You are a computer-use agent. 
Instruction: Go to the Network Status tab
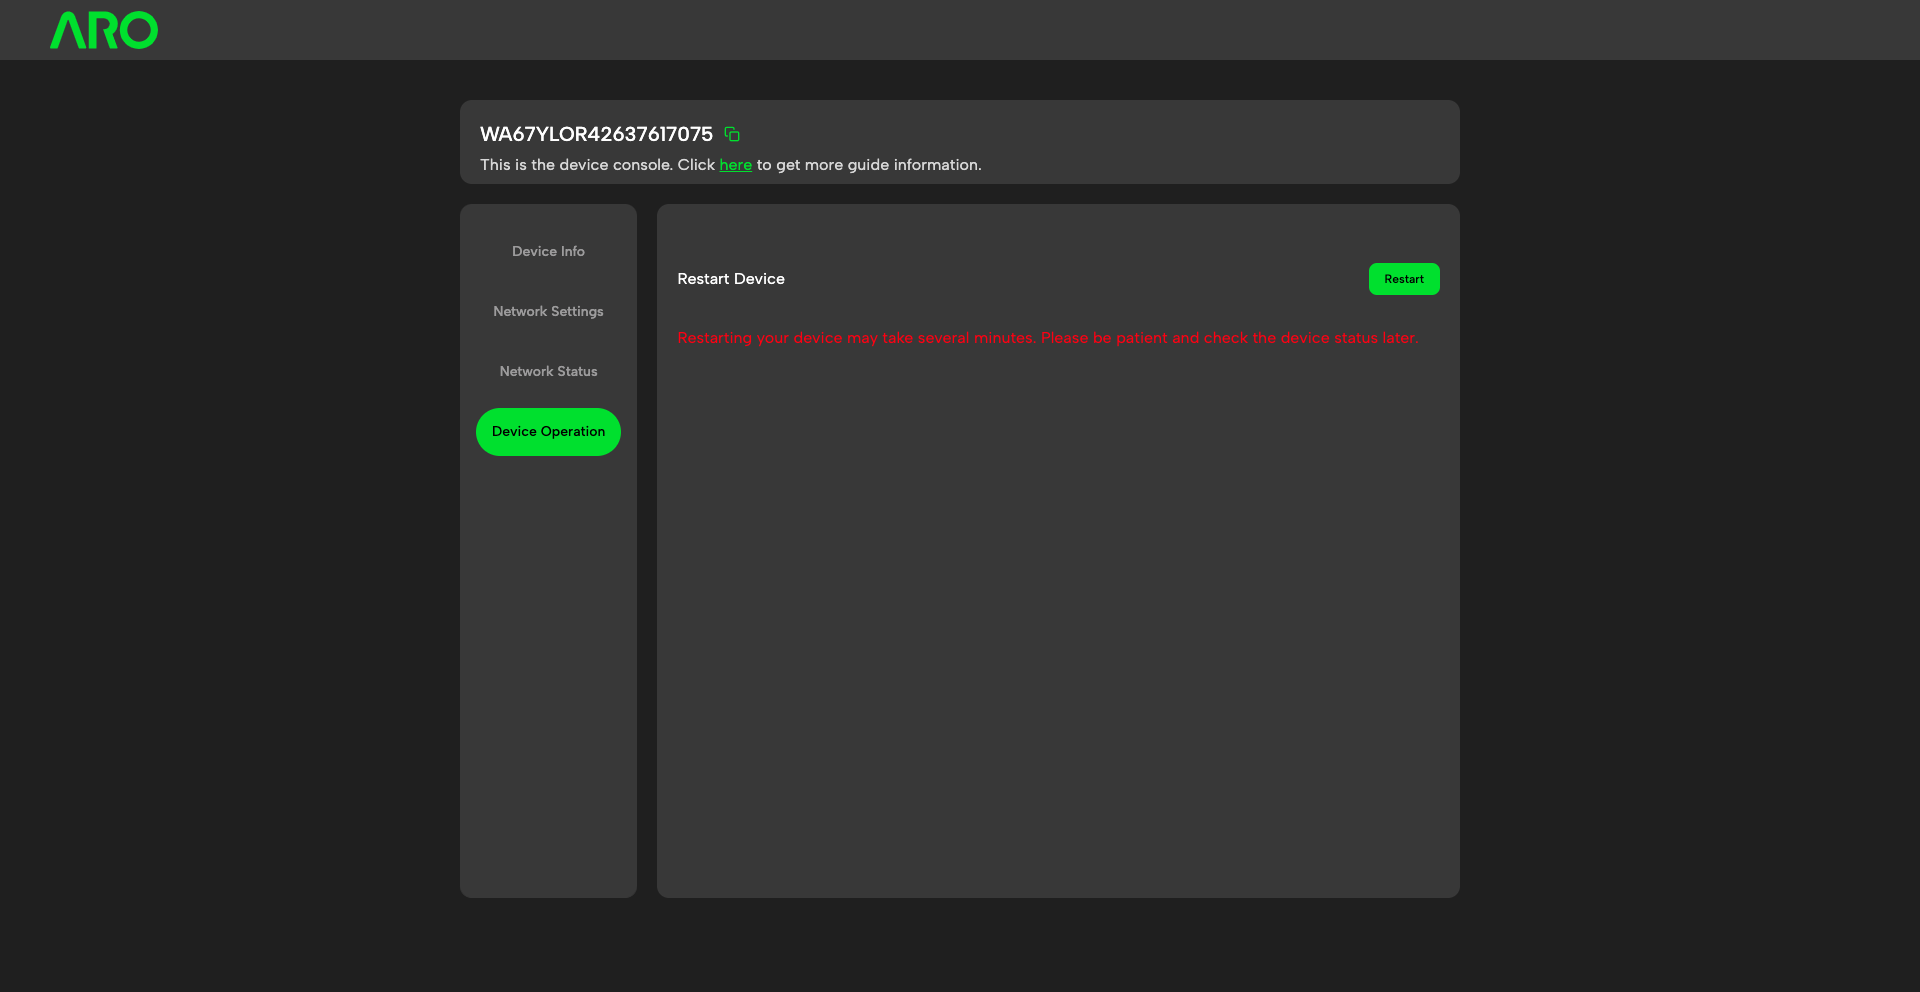548,371
